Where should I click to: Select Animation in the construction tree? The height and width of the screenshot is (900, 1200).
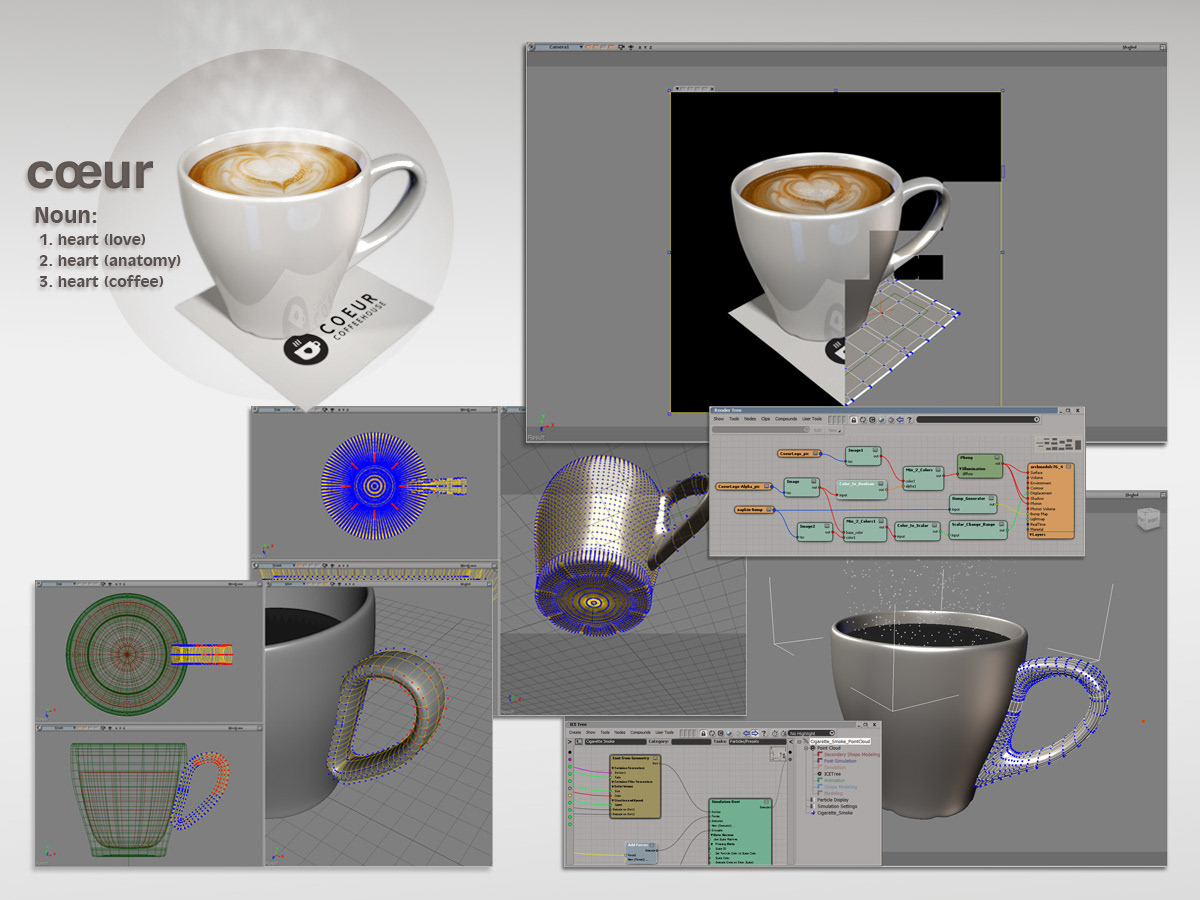click(834, 780)
